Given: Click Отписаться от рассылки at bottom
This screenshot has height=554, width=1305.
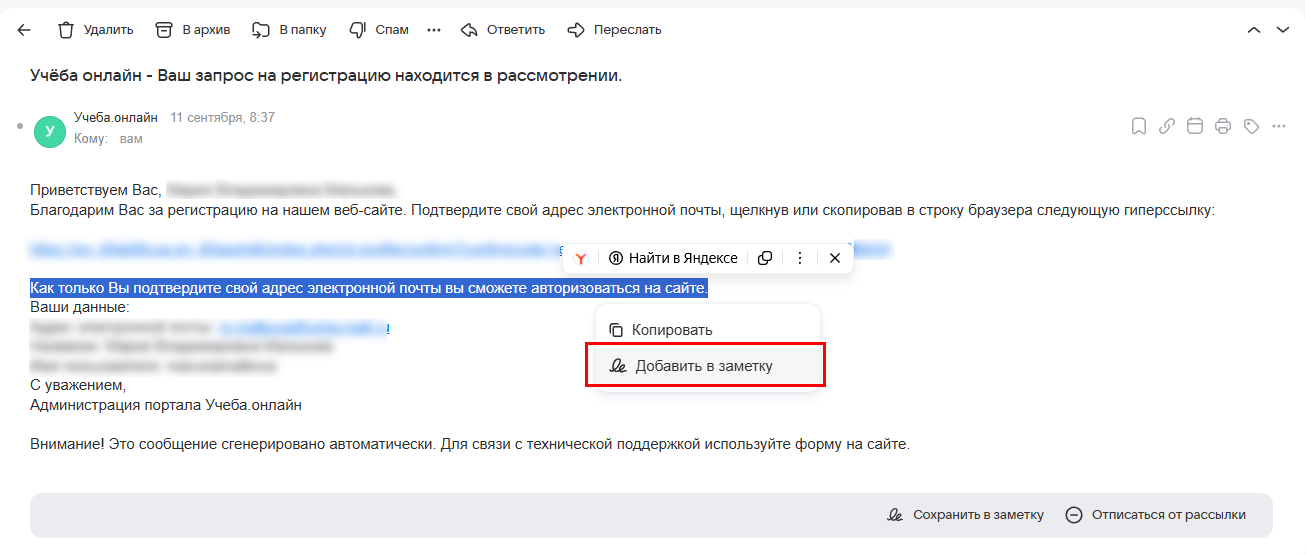Looking at the screenshot, I should click(1156, 515).
